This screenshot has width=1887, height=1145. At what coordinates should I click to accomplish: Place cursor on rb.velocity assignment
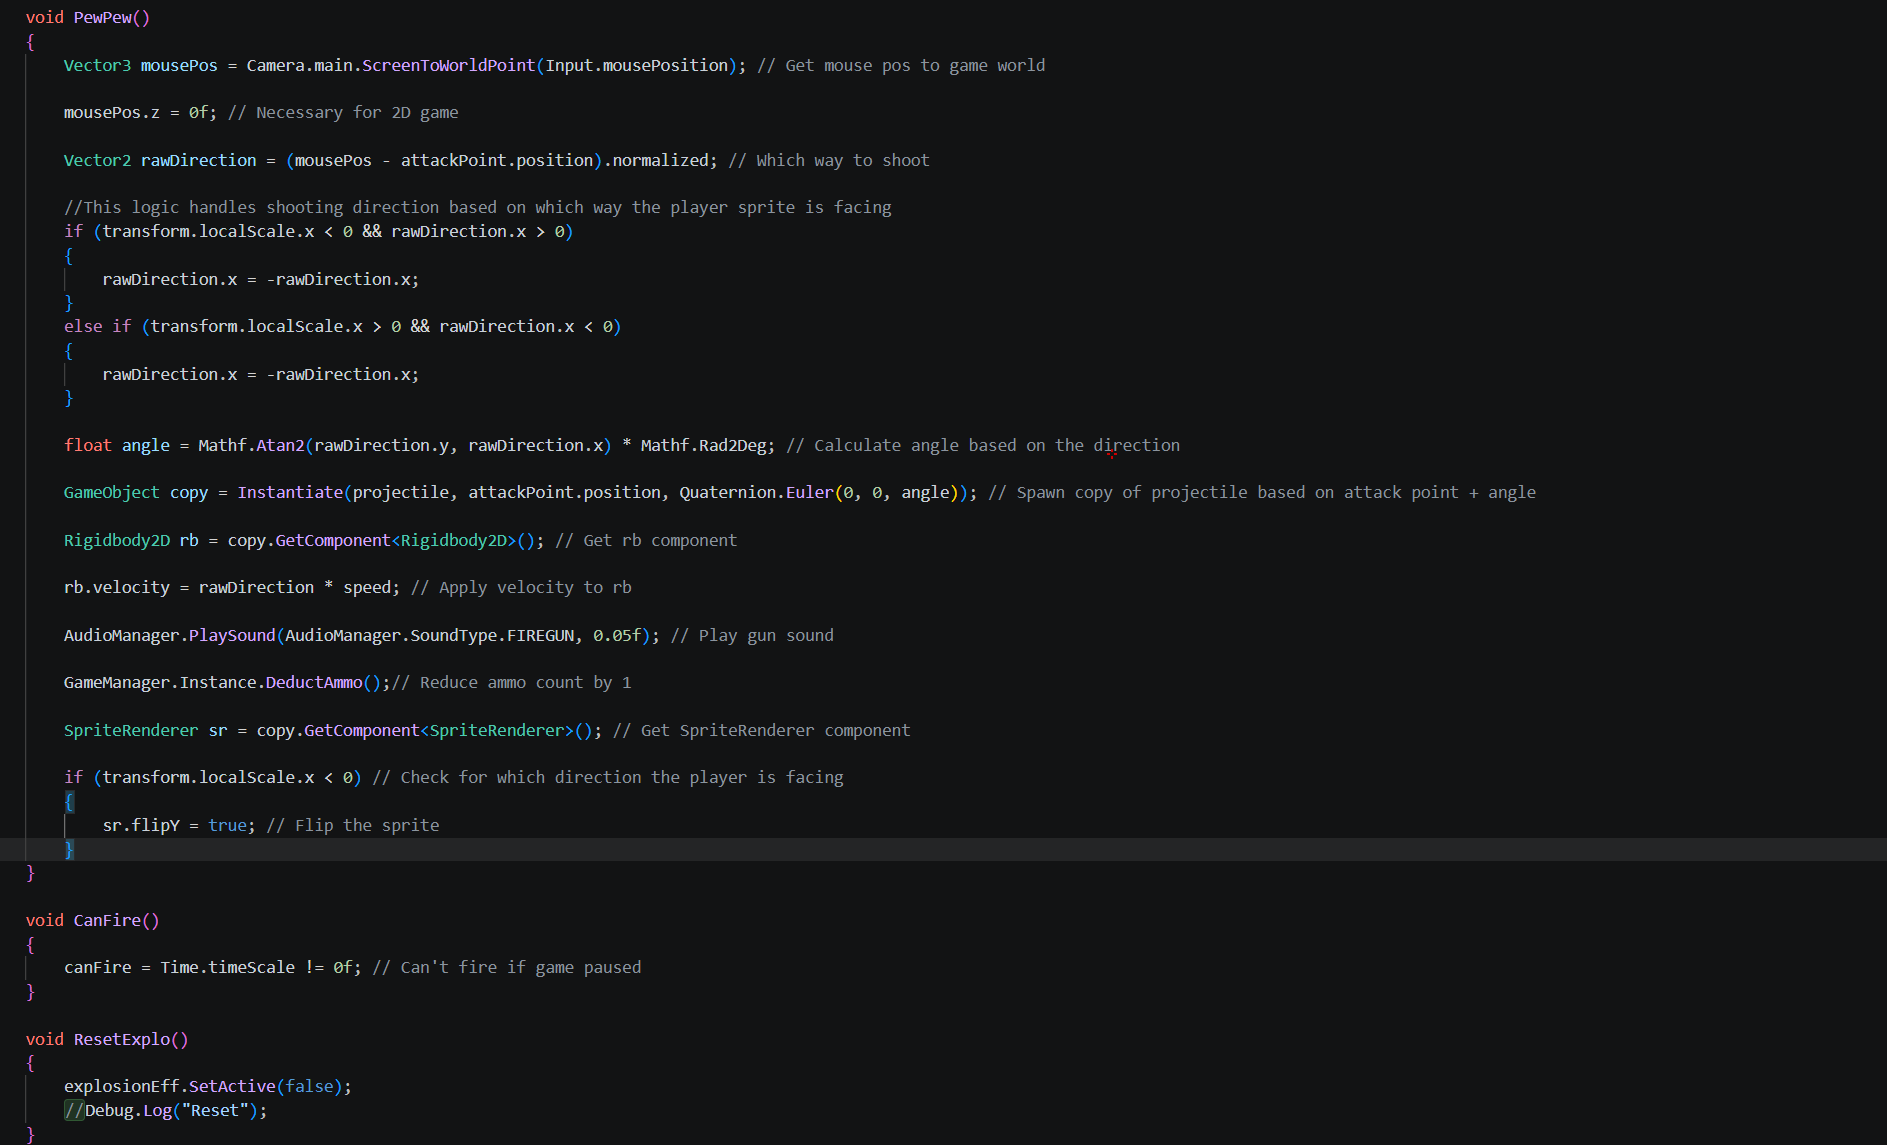tap(117, 587)
